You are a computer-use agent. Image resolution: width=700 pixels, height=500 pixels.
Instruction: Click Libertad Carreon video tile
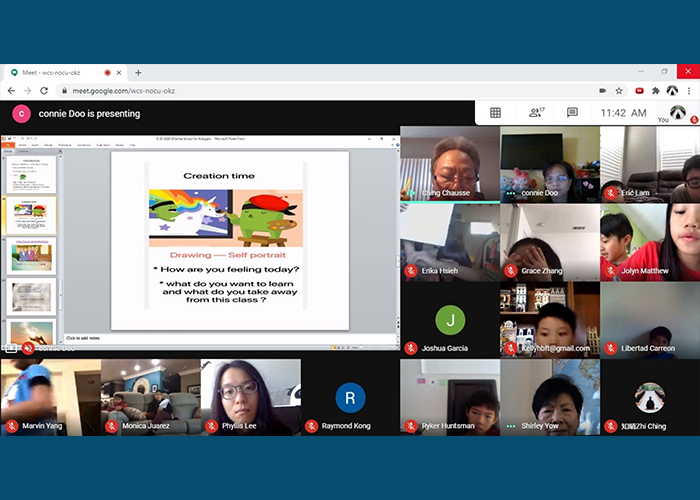pos(650,320)
